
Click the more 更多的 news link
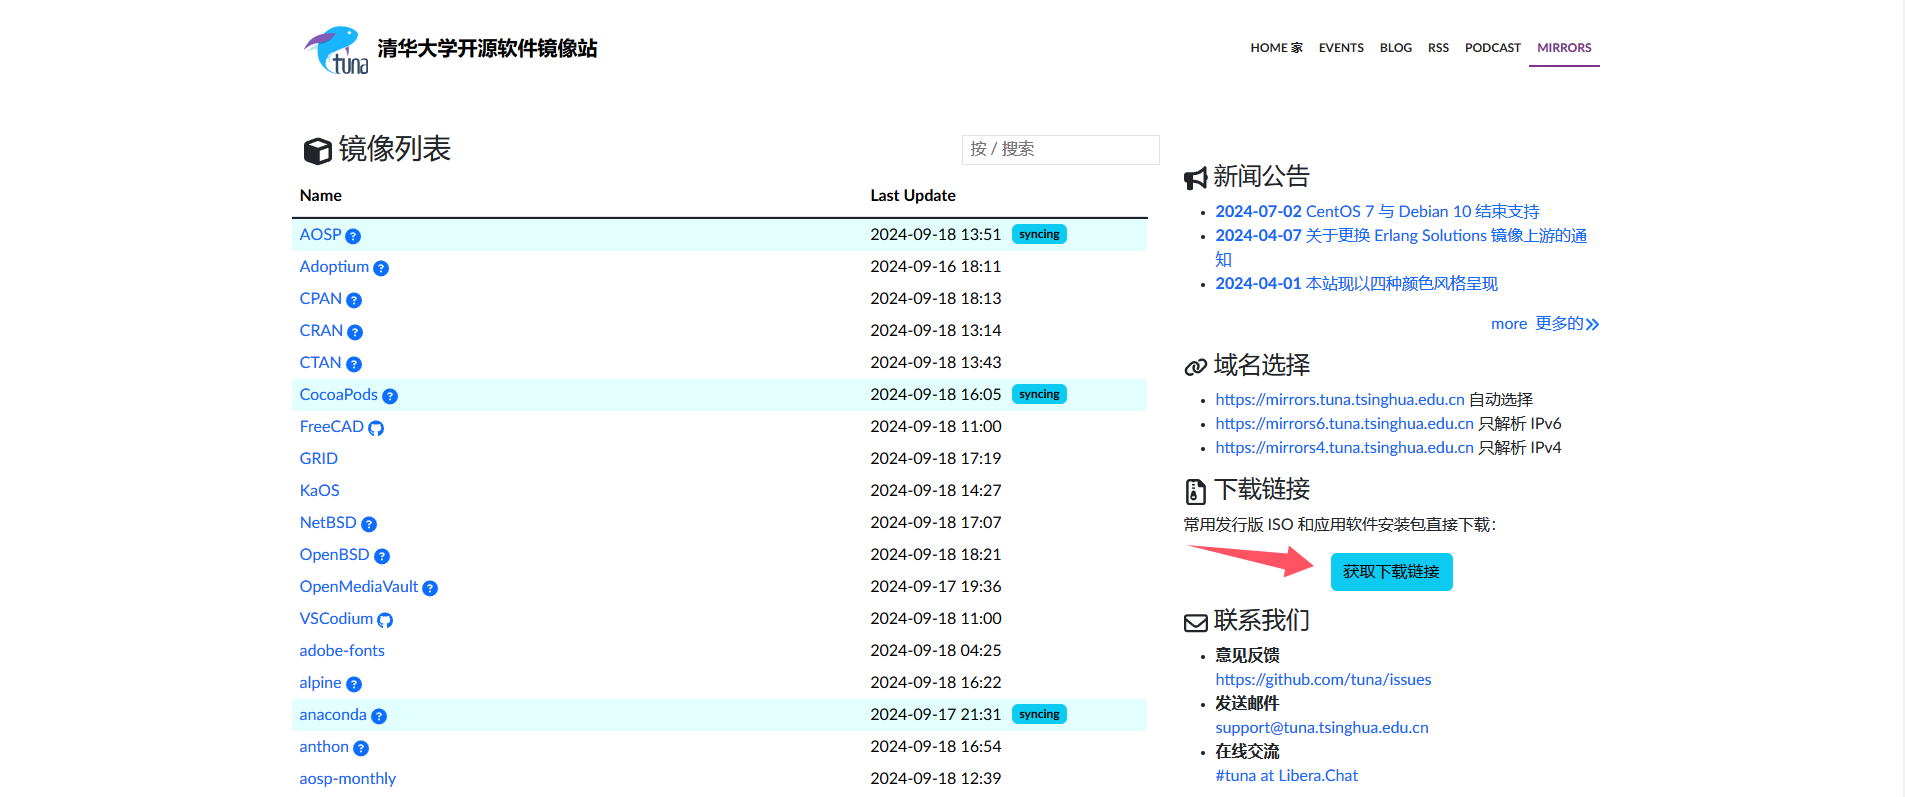1545,323
